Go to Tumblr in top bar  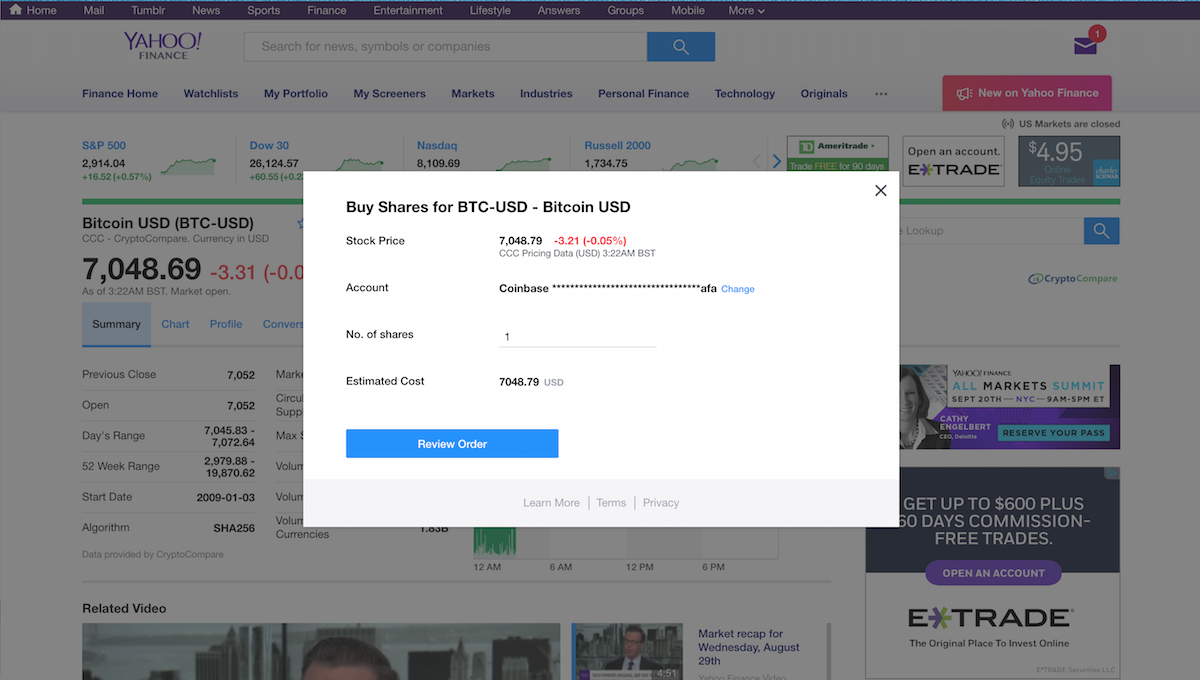[x=148, y=10]
